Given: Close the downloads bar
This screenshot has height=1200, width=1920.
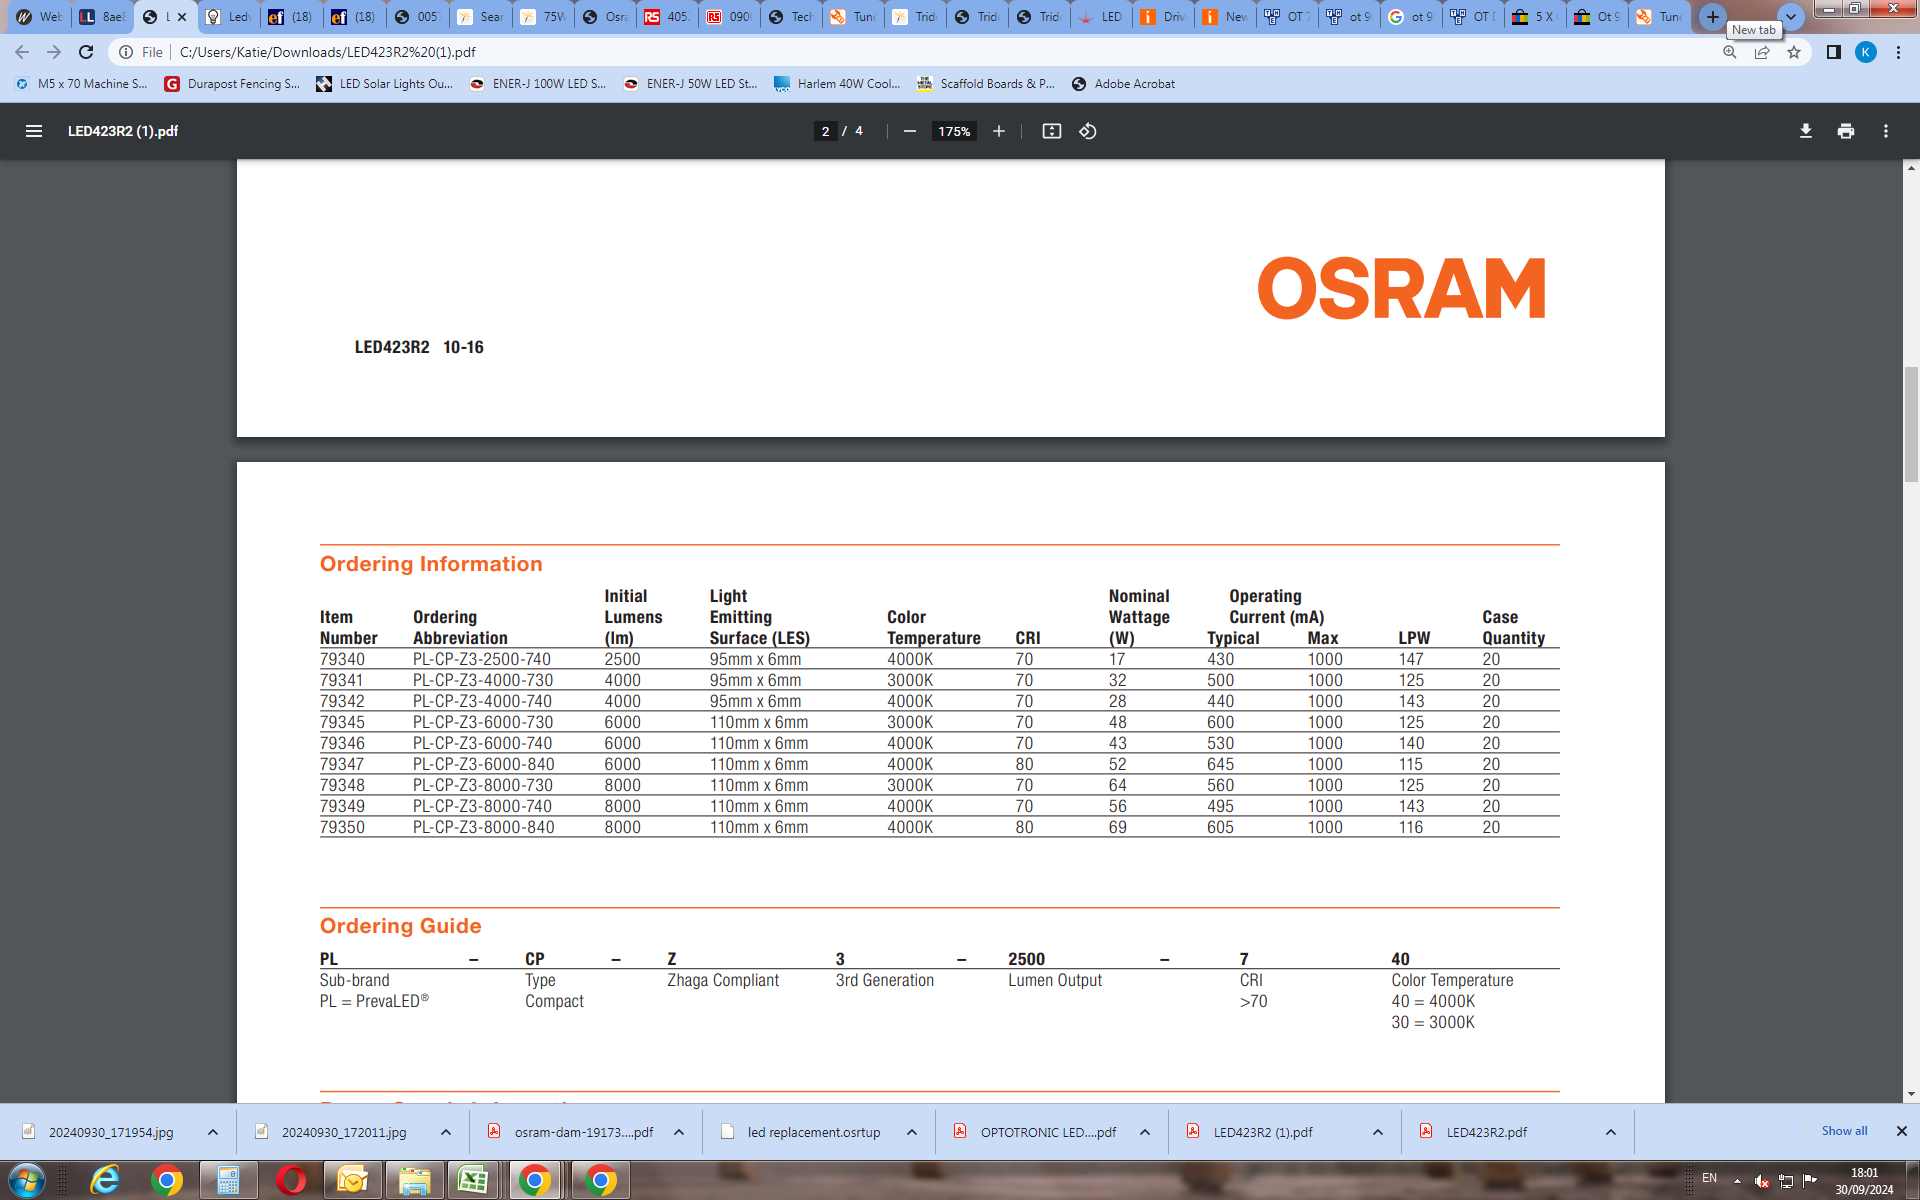Looking at the screenshot, I should tap(1901, 1131).
